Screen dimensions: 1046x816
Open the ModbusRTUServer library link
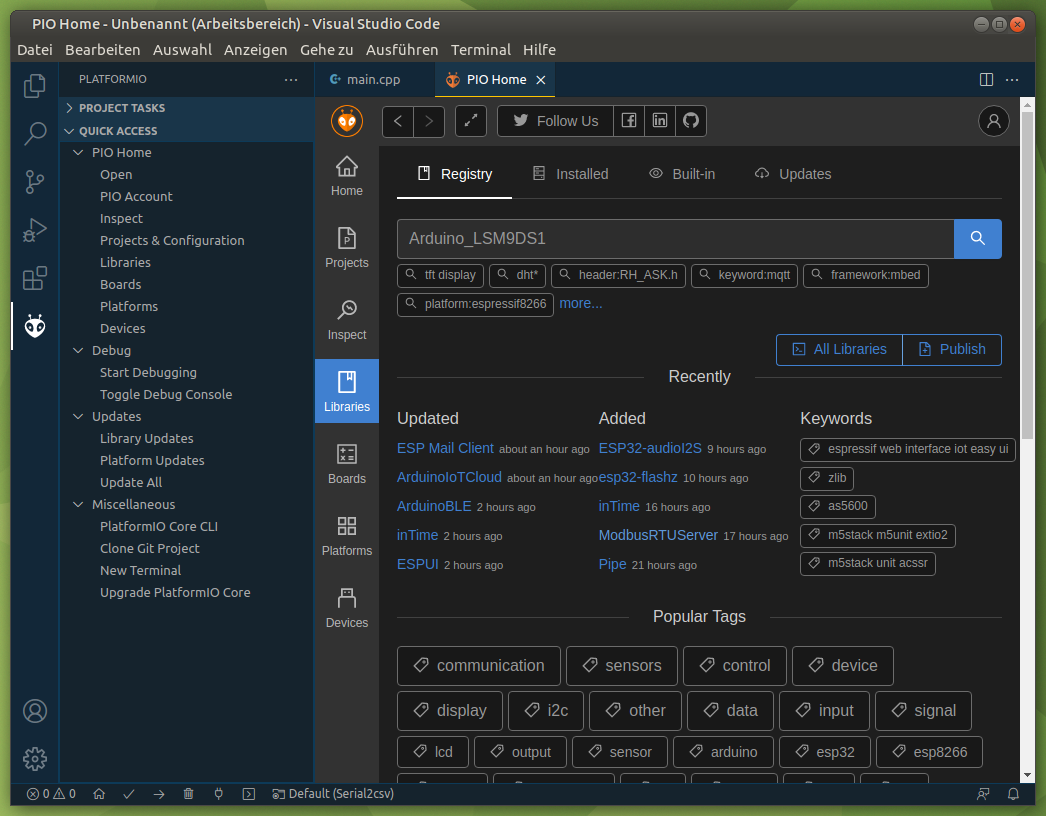click(658, 535)
